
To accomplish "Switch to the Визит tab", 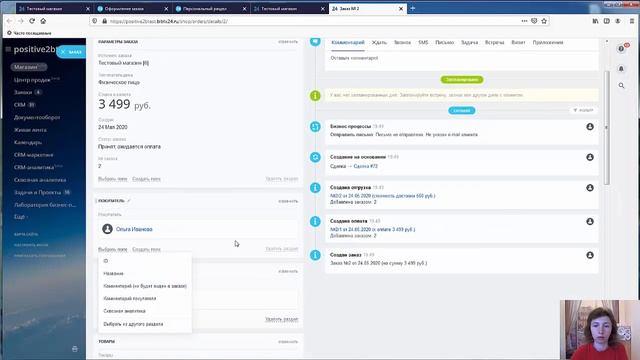I will 518,42.
